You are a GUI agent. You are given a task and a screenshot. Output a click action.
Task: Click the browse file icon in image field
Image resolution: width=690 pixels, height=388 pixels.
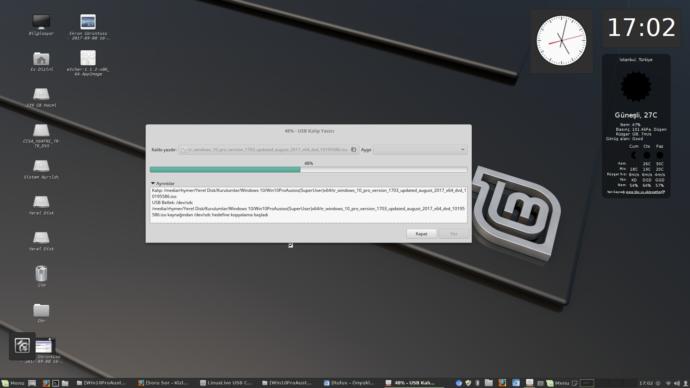pos(353,150)
